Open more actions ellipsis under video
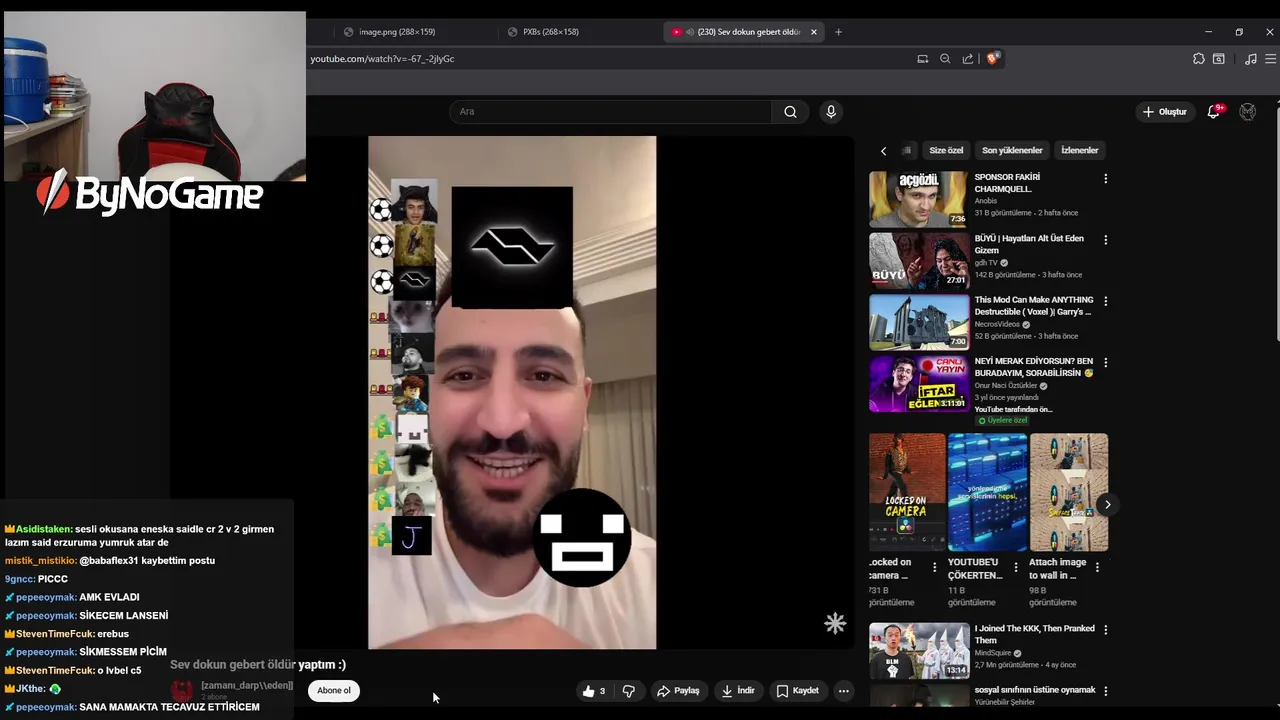Screen dimensions: 1280x720 click(x=844, y=691)
